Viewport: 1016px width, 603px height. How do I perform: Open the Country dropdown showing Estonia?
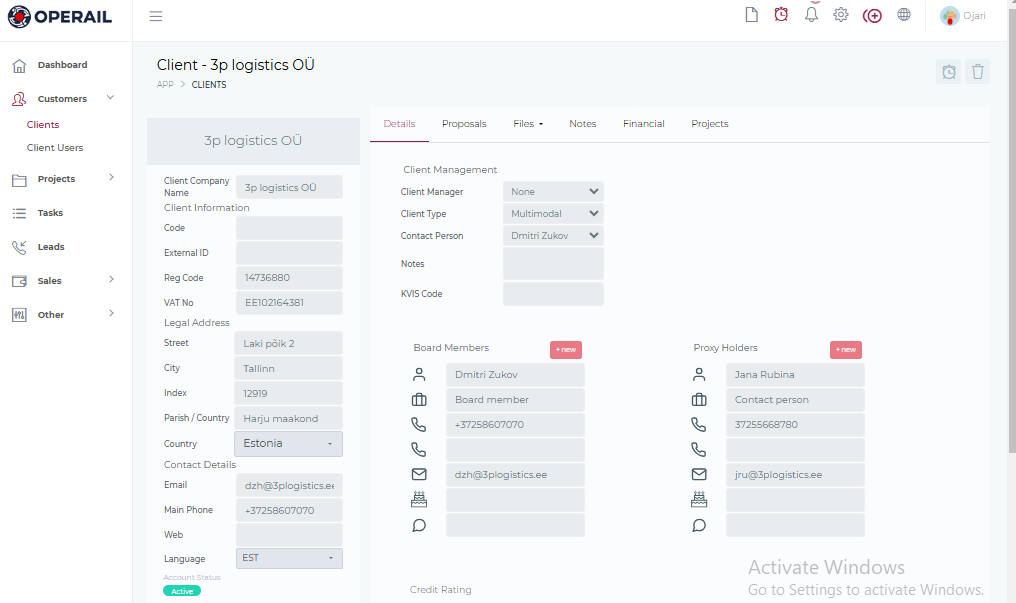click(x=288, y=444)
